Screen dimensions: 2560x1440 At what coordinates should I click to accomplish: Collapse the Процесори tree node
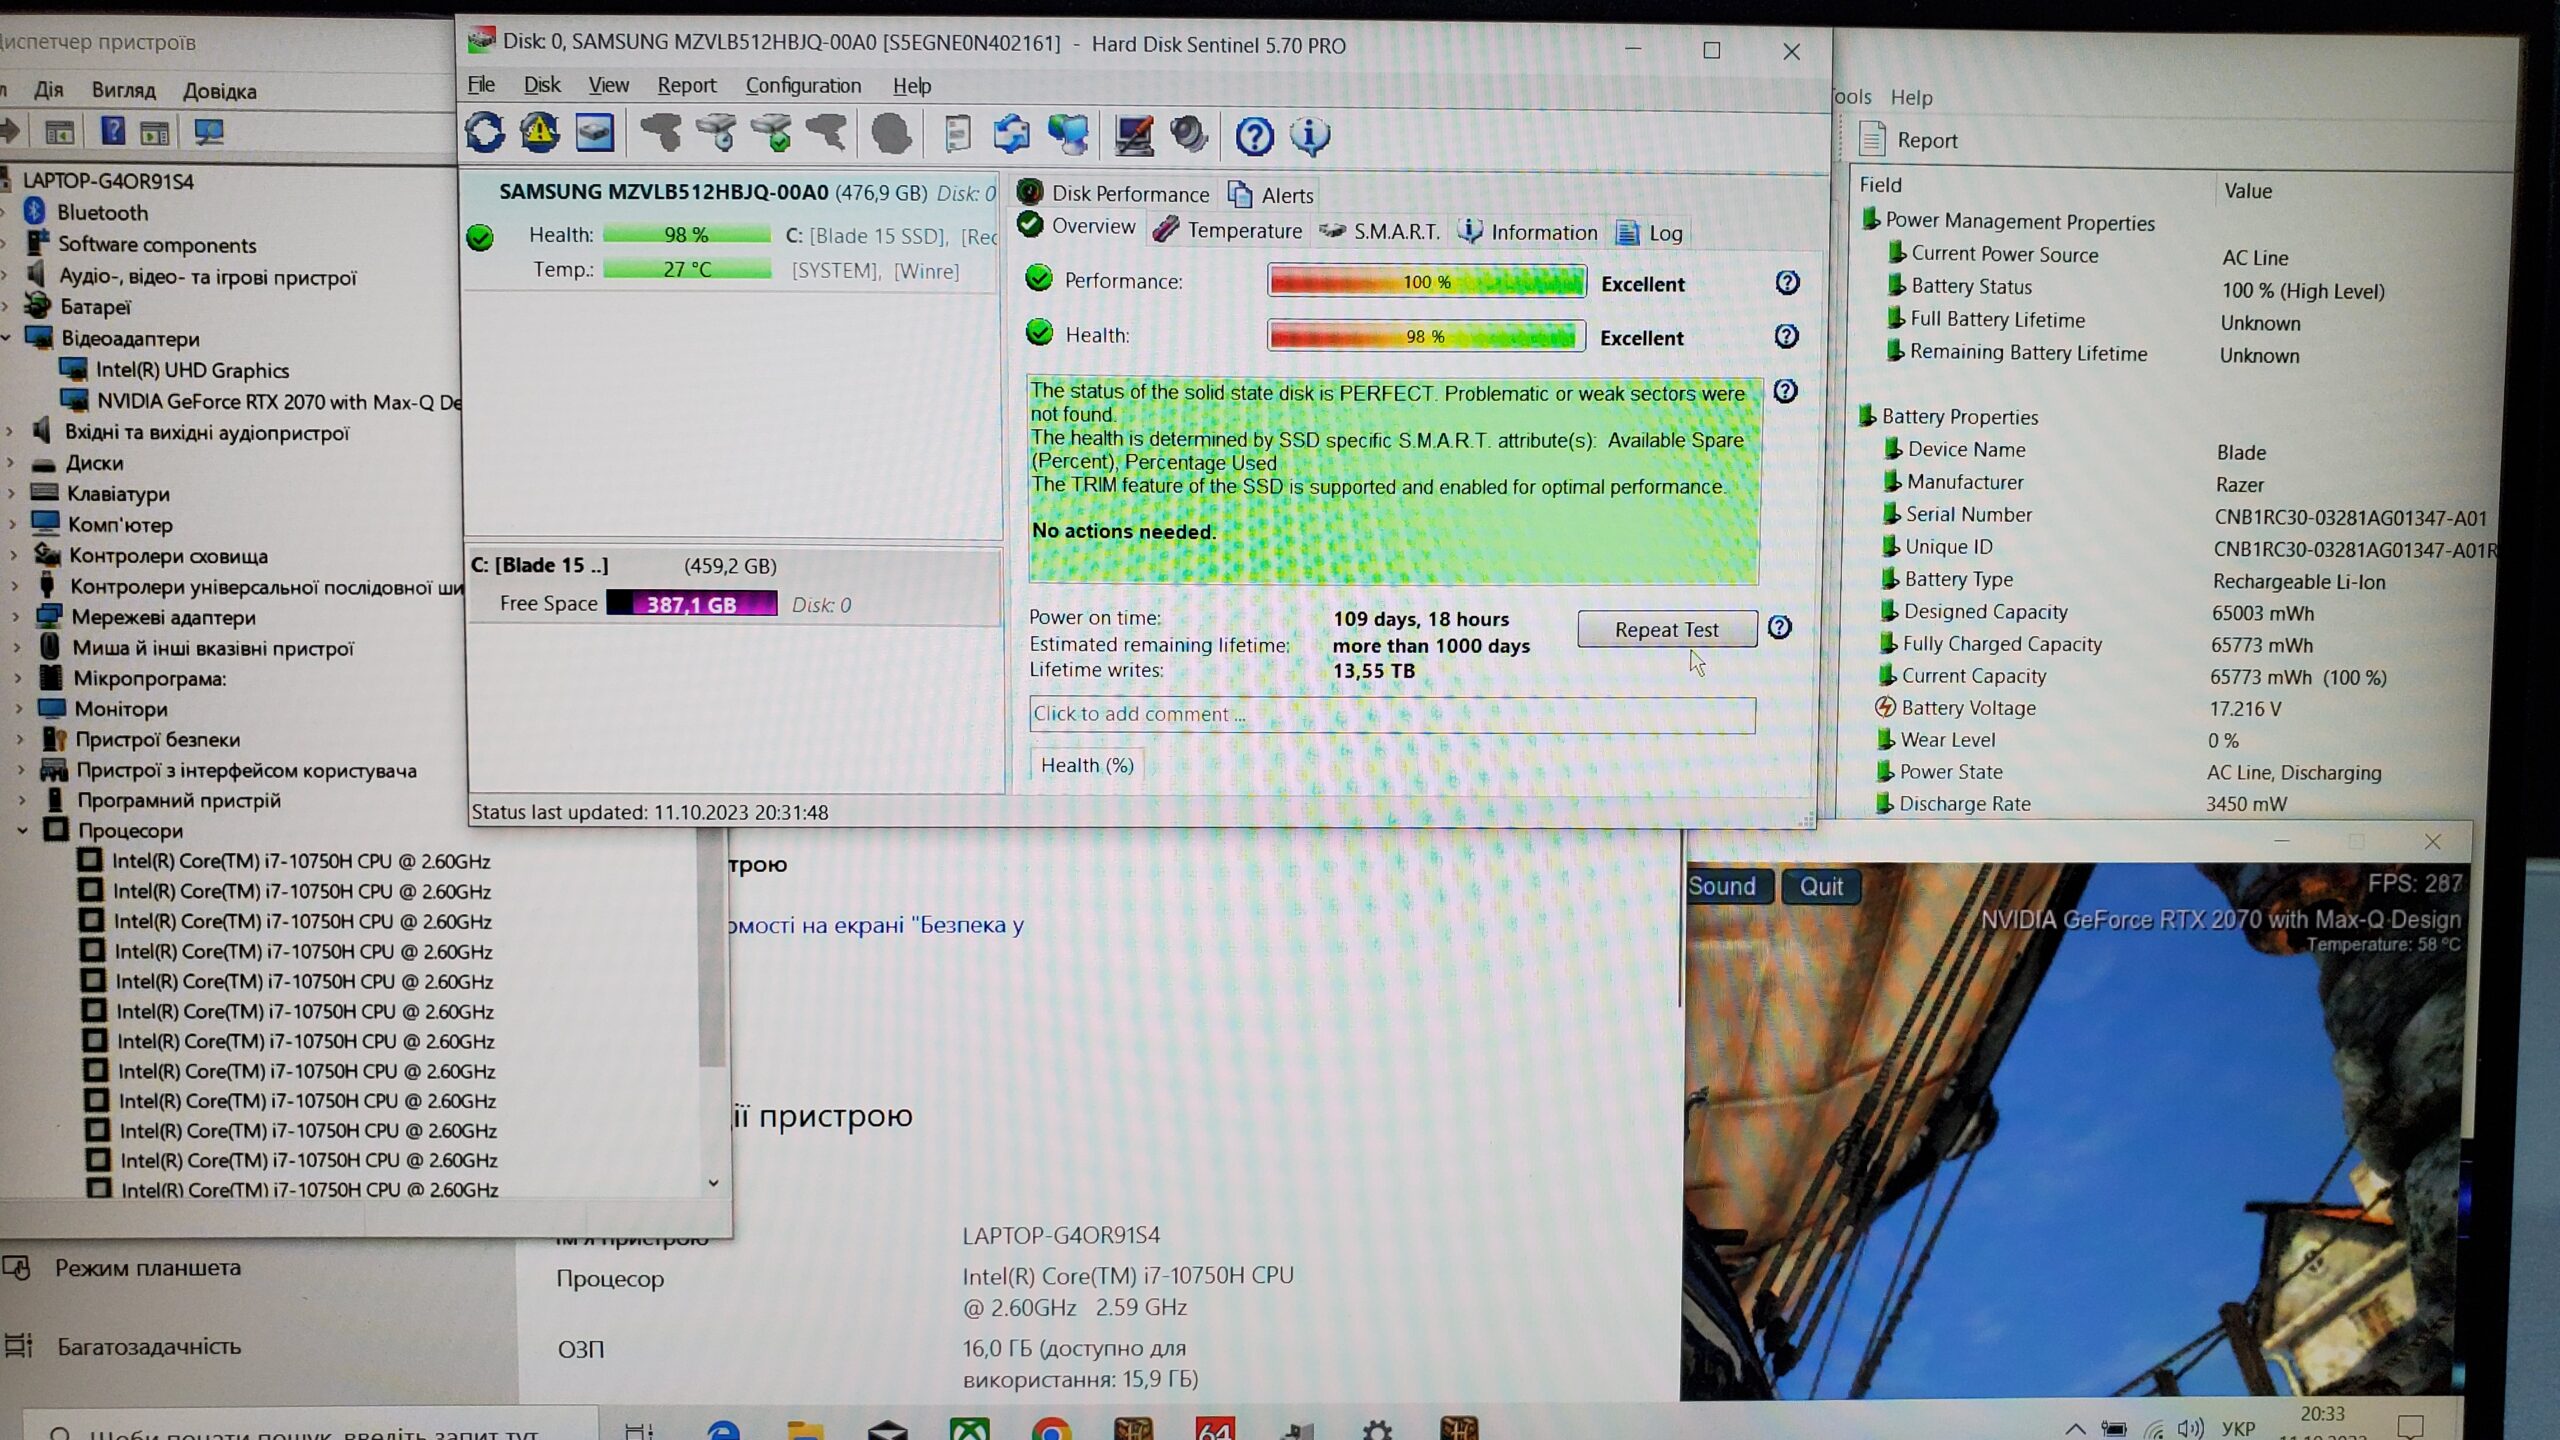(x=22, y=830)
